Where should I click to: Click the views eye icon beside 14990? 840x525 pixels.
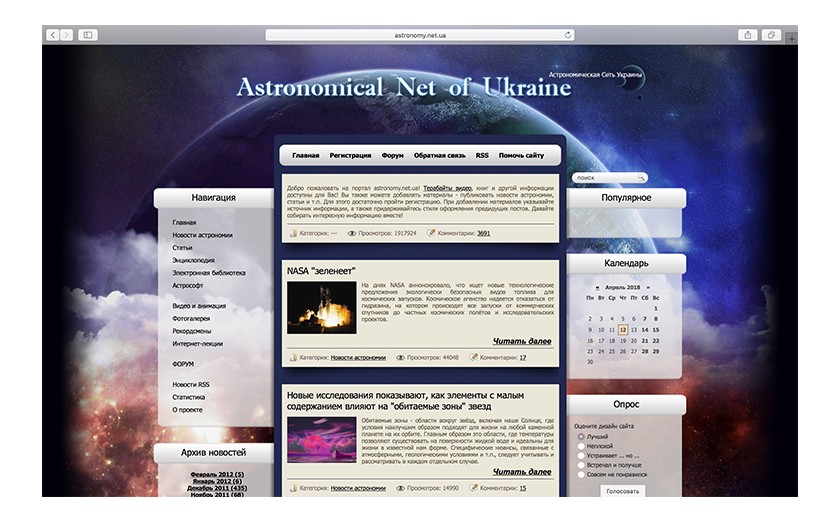400,488
